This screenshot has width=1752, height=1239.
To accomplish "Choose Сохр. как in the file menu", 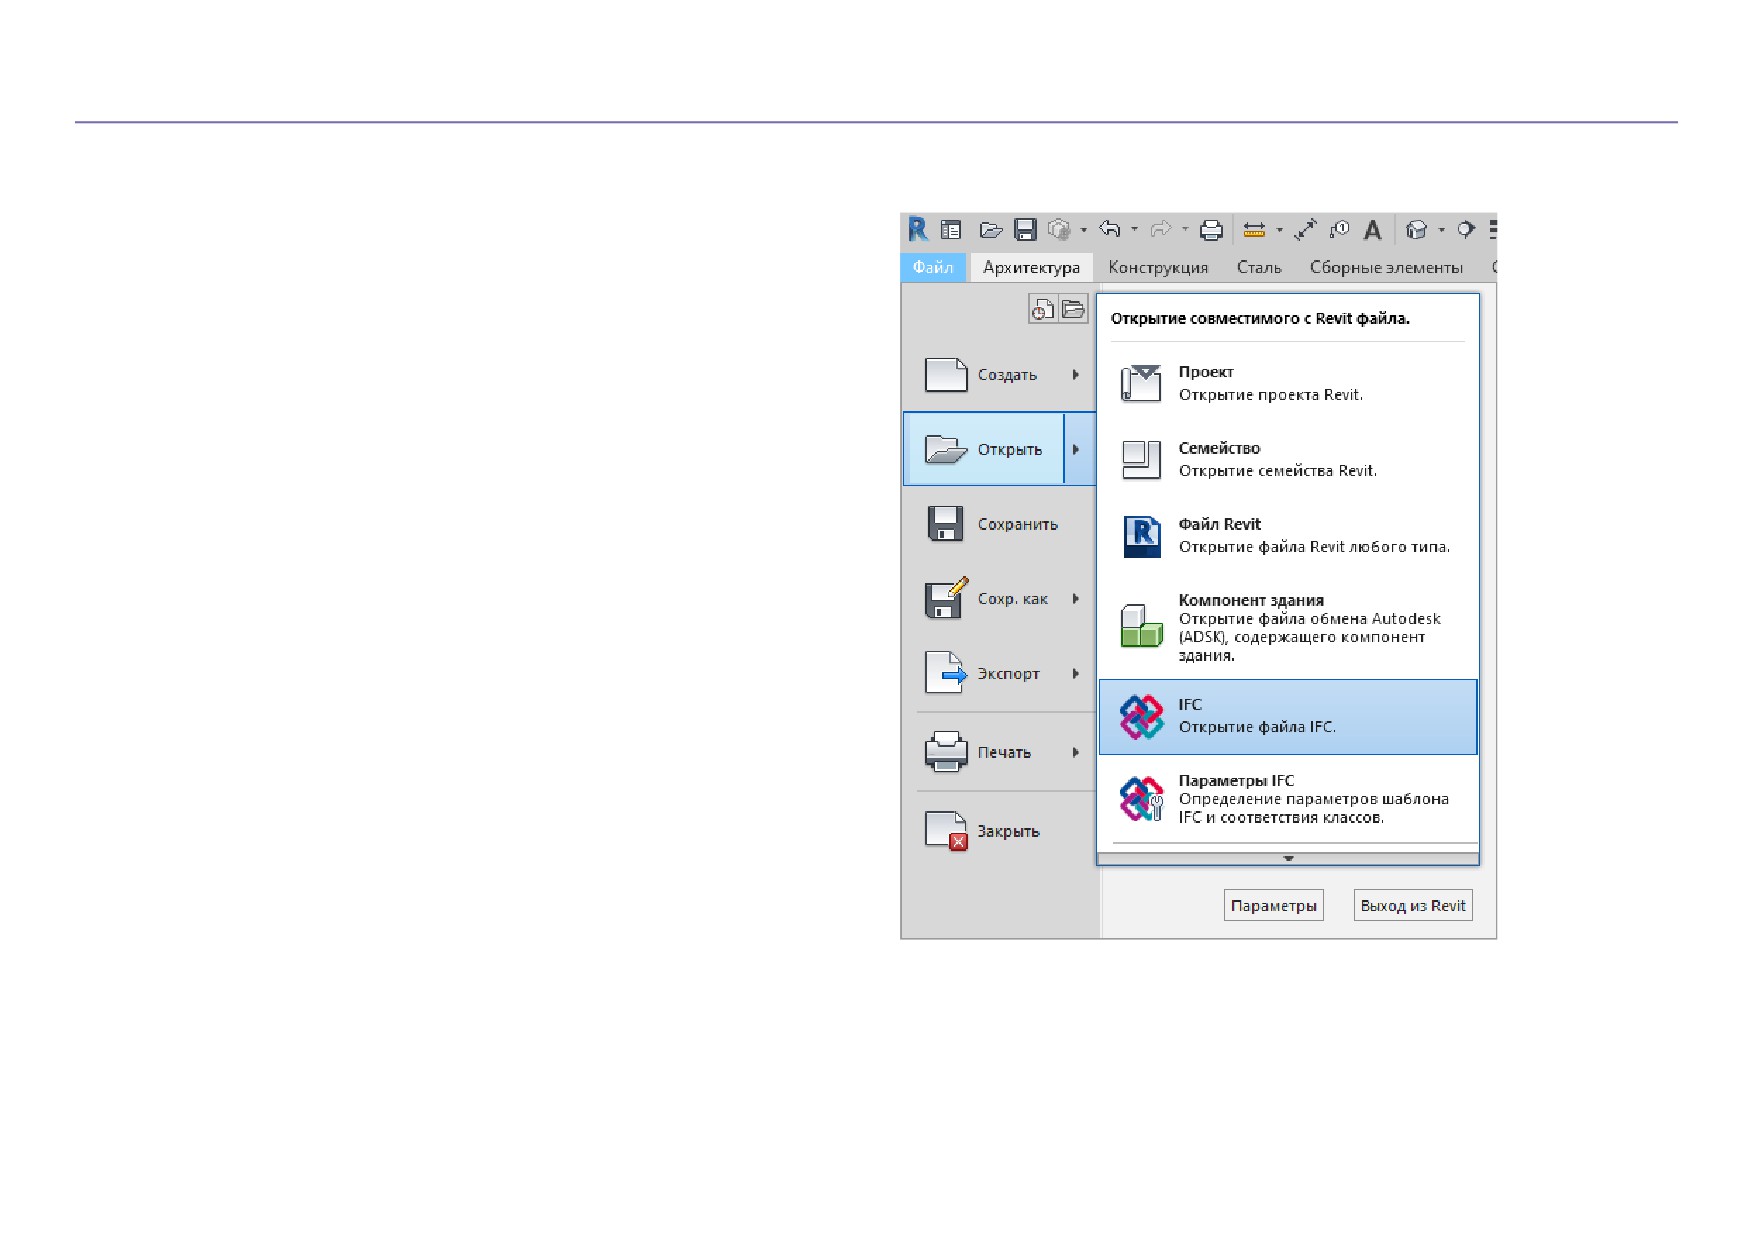I will [x=1000, y=598].
